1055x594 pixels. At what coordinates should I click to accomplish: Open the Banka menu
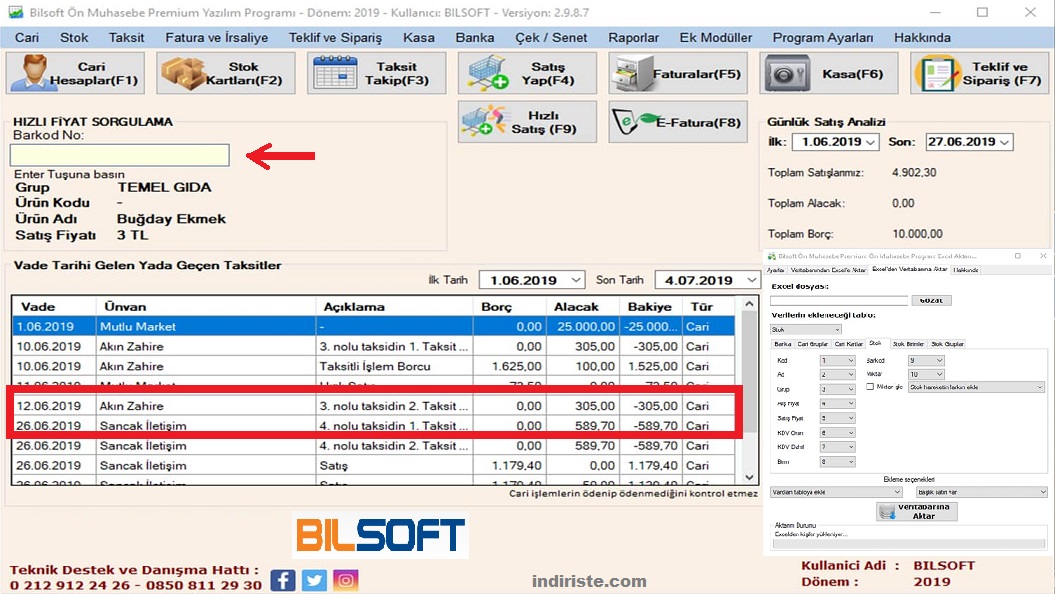(475, 38)
